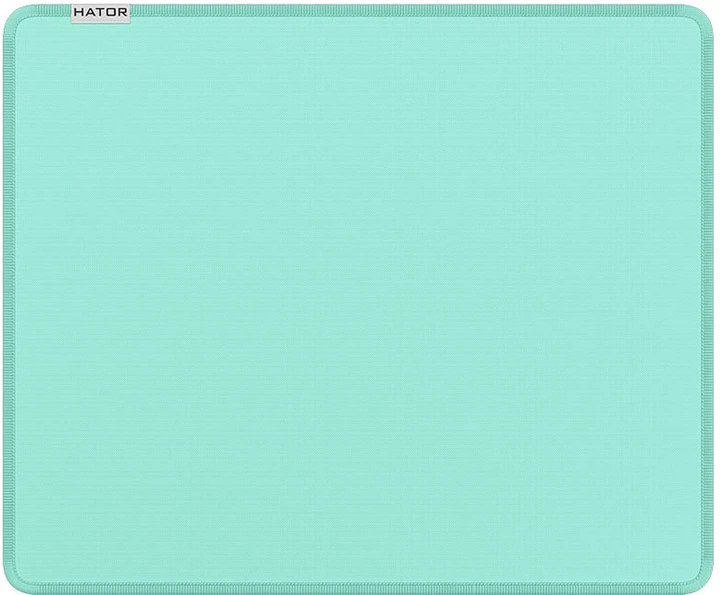Click the HATOR logo tag
720x595 pixels.
101,13
